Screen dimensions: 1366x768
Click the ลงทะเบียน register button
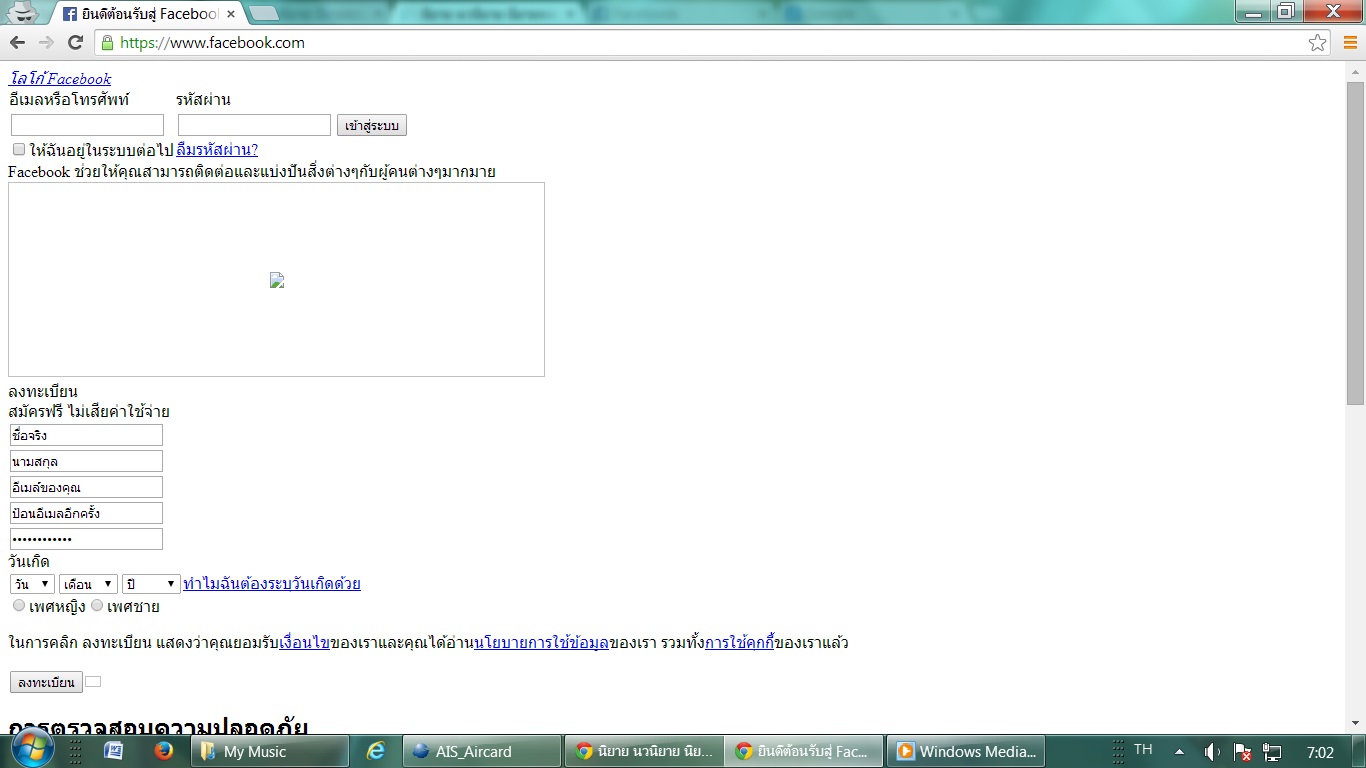(46, 682)
